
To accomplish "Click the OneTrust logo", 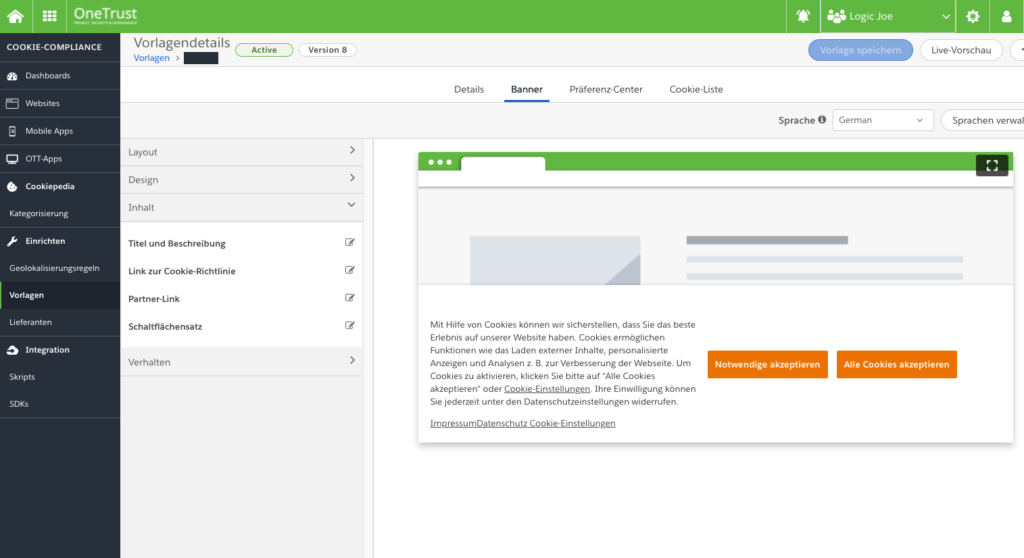I will point(105,15).
